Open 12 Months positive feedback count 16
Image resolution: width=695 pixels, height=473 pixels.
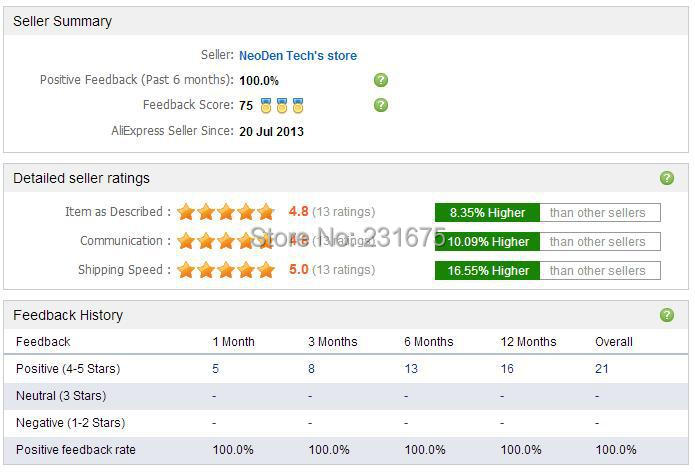(x=507, y=369)
